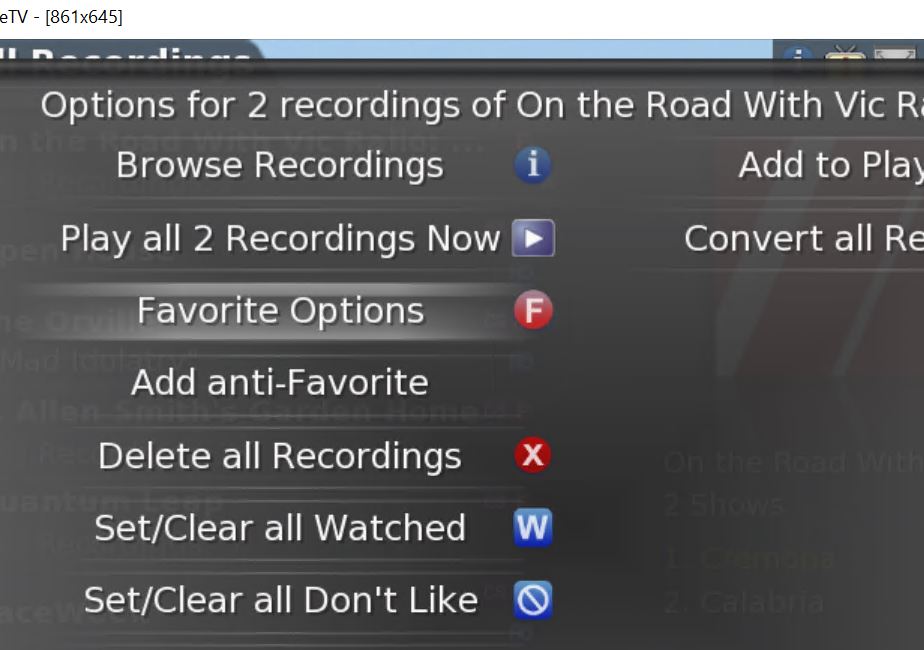This screenshot has height=650, width=924.
Task: Click the info icon in top header bar
Action: pos(798,53)
